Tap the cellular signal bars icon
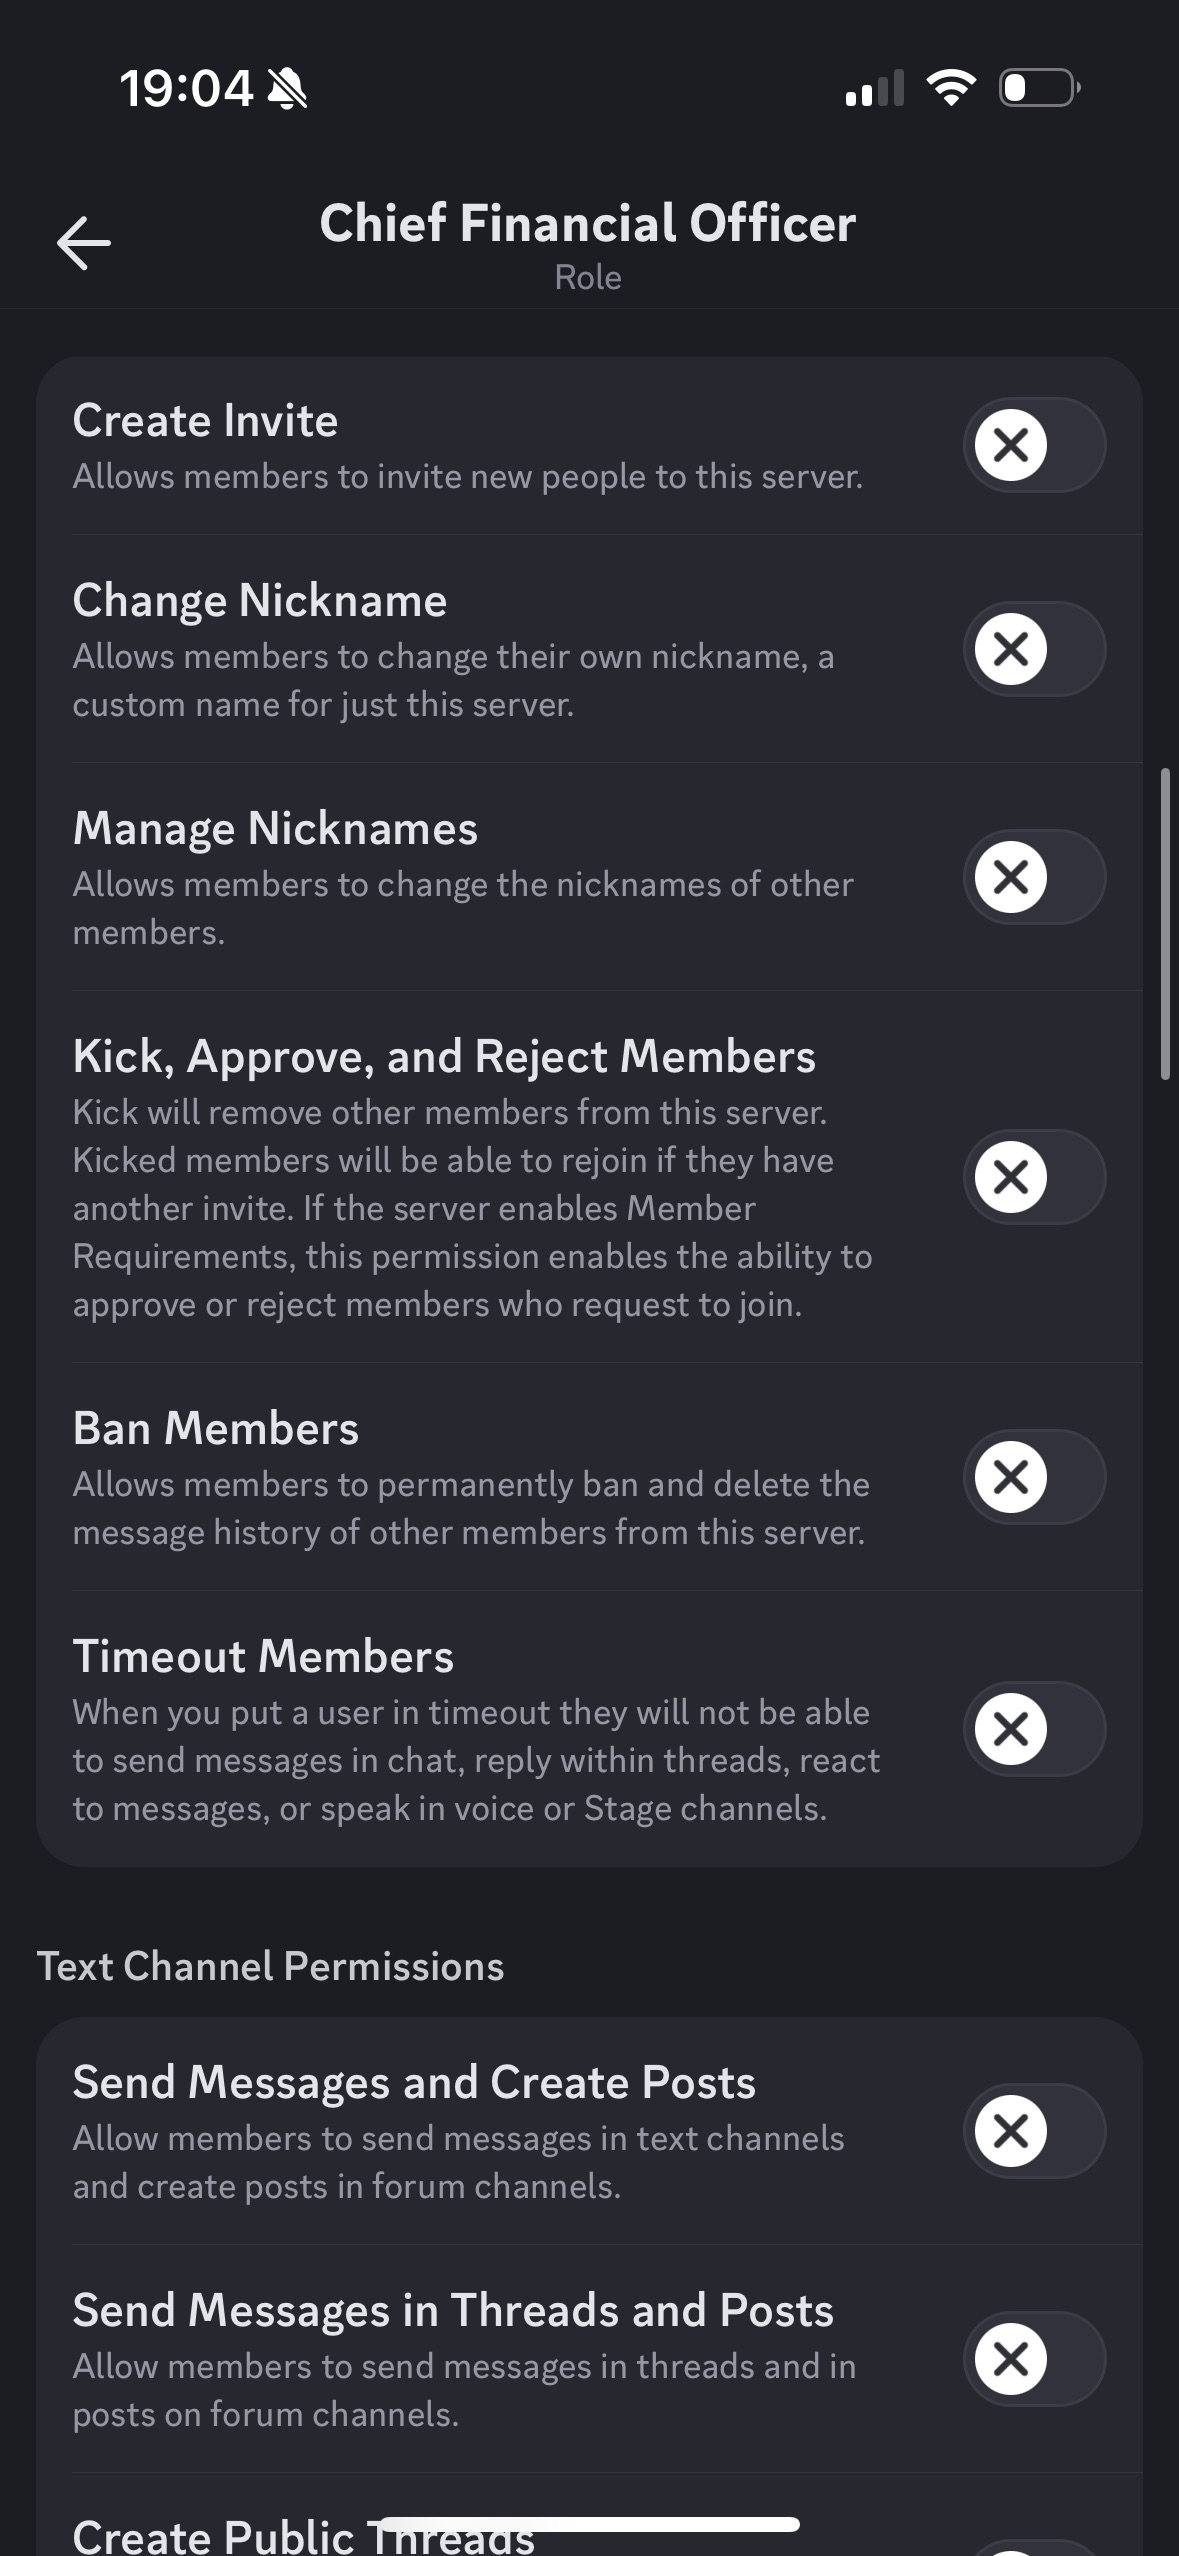The height and width of the screenshot is (2556, 1179). point(874,88)
